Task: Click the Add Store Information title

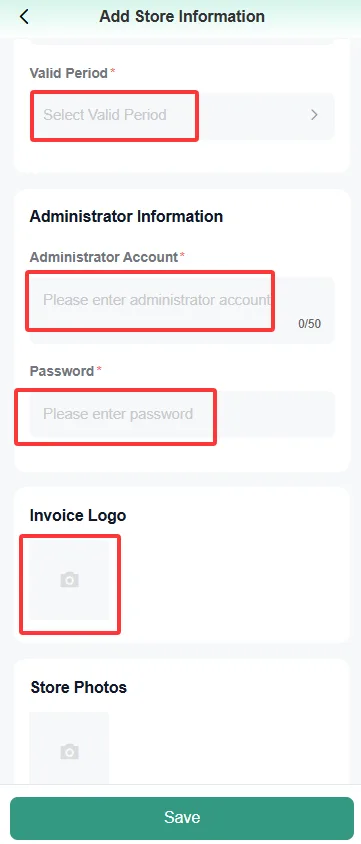Action: 182,17
